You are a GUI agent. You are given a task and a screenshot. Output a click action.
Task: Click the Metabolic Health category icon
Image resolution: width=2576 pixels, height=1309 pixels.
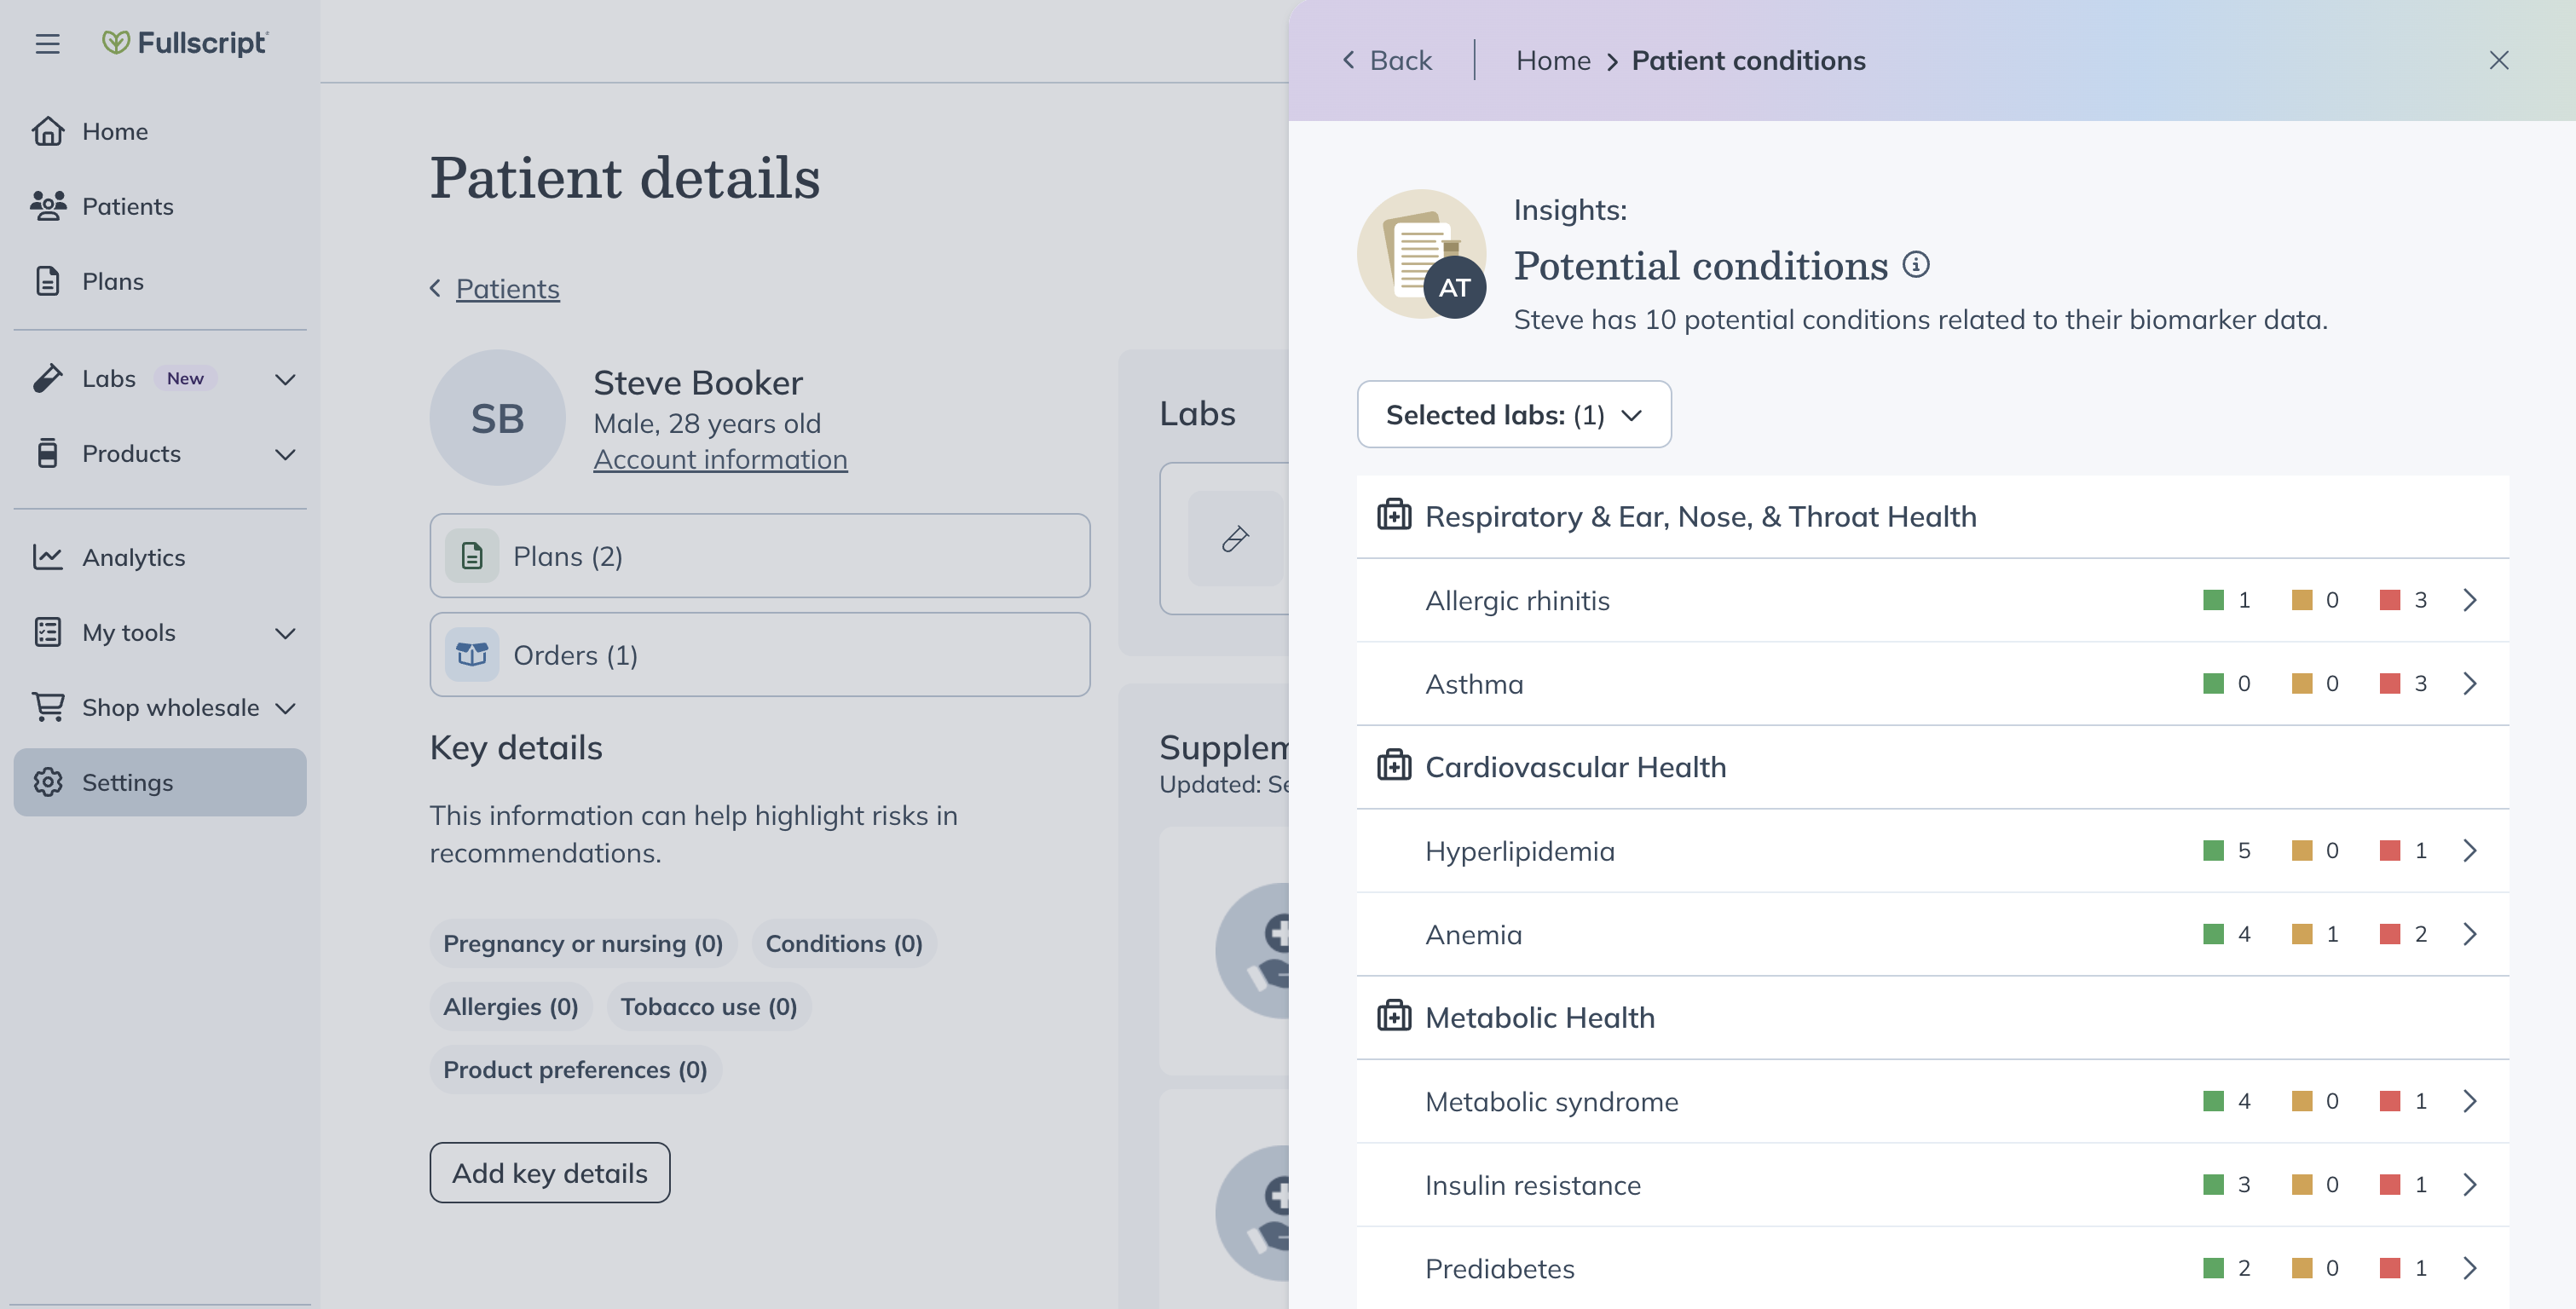coord(1394,1017)
